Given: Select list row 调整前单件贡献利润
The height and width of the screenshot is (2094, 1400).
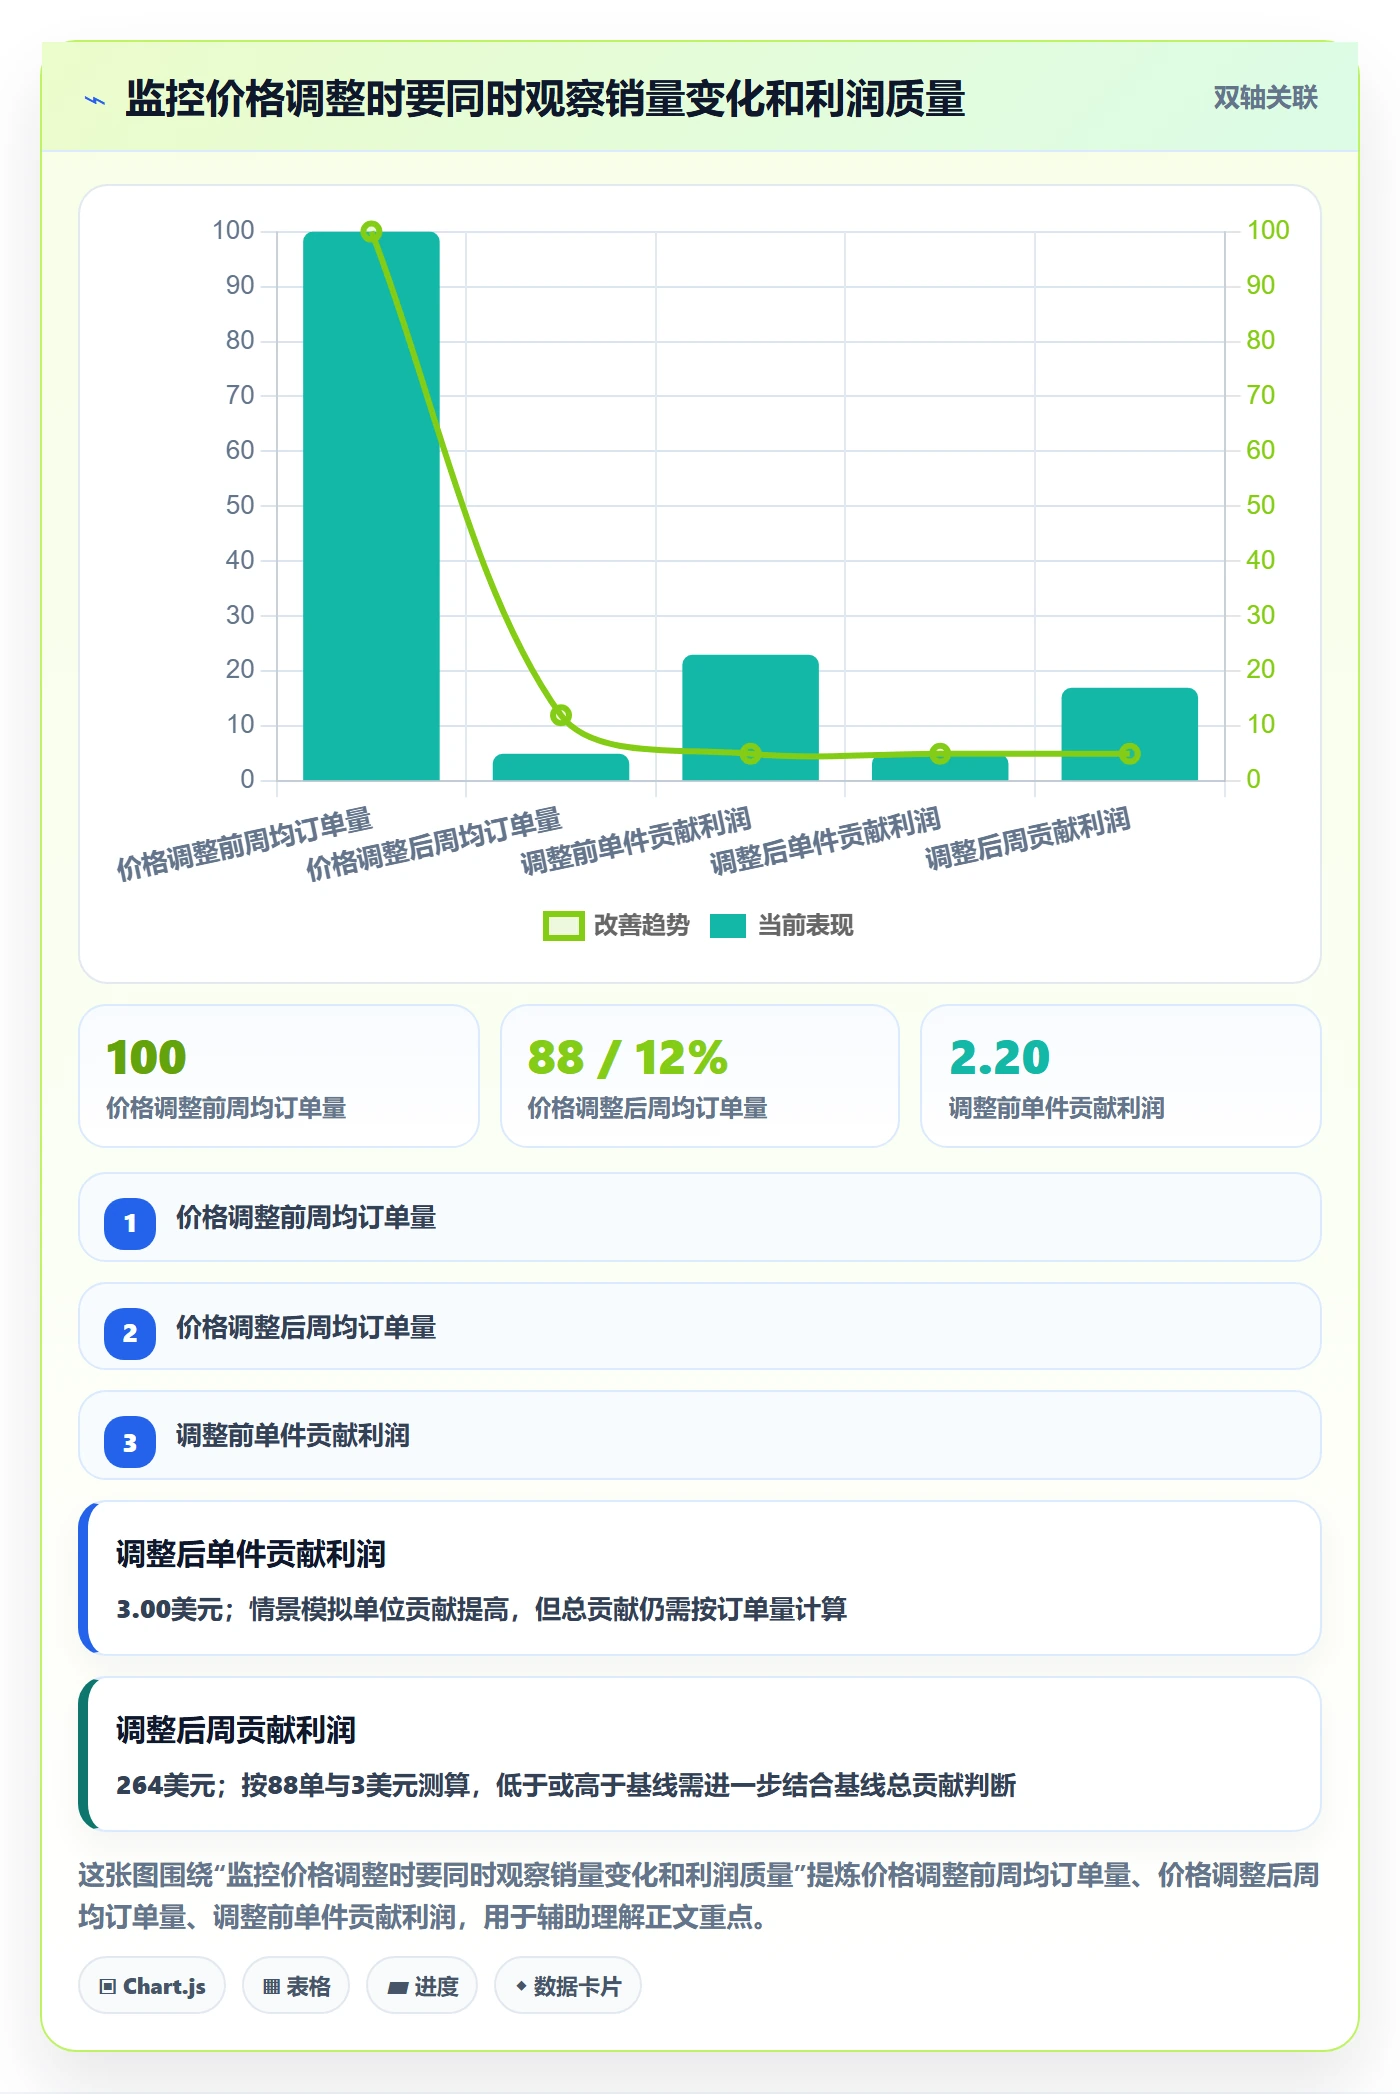Looking at the screenshot, I should [x=700, y=1435].
